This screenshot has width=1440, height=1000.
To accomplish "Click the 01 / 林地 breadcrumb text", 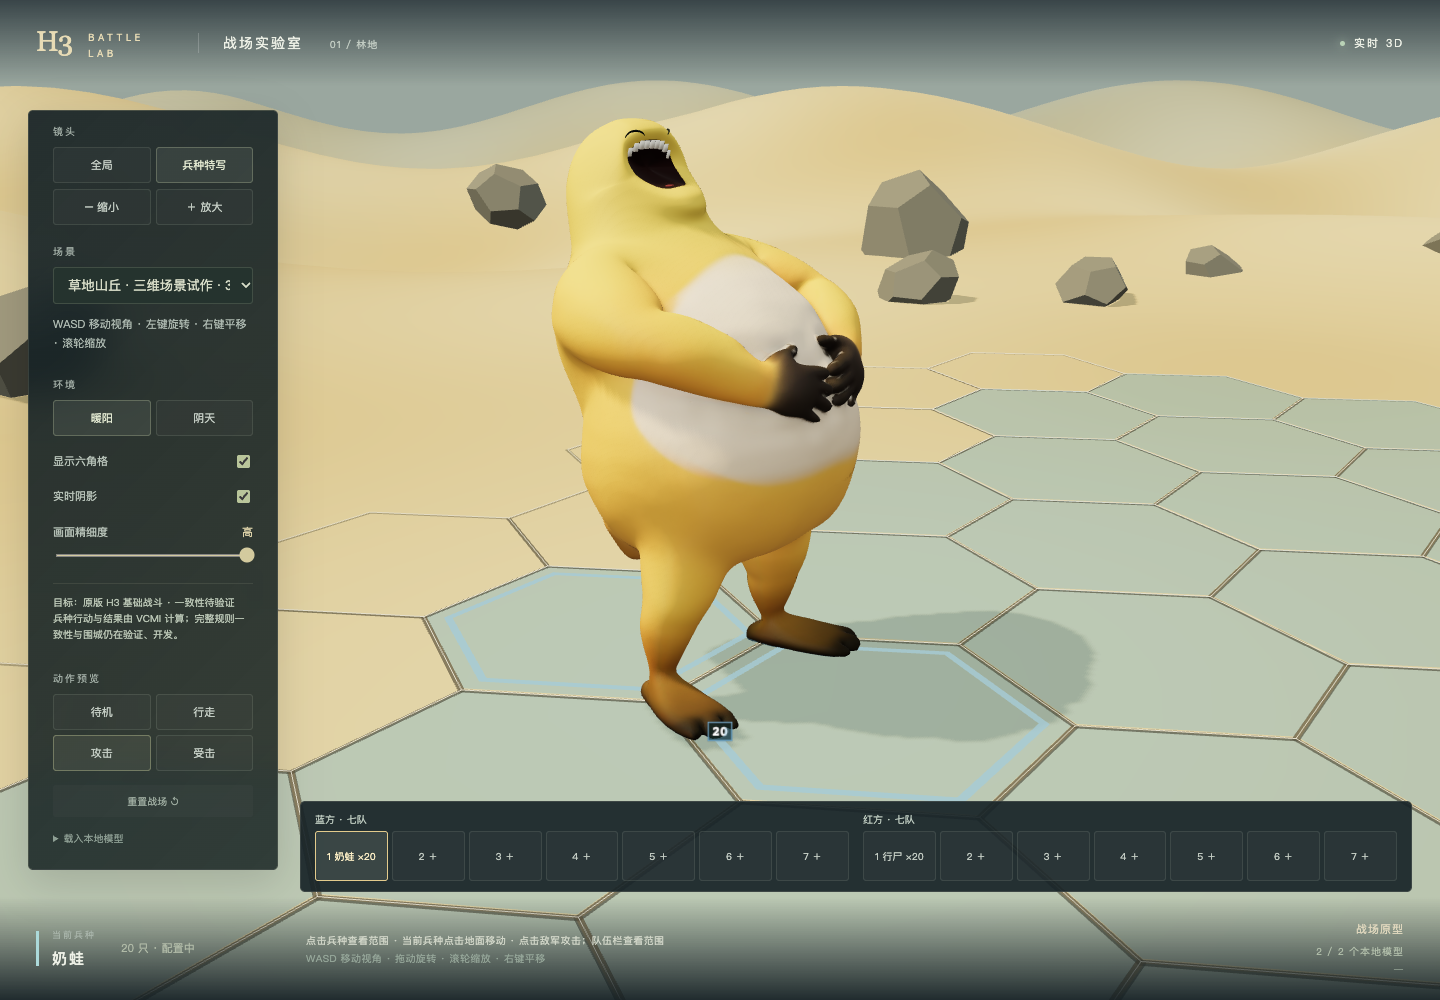I will (354, 44).
